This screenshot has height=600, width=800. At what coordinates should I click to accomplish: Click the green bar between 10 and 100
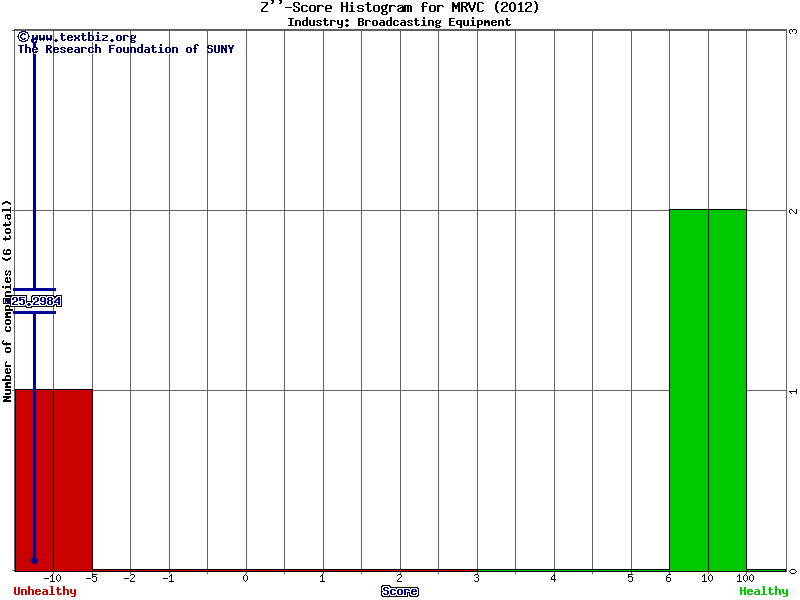[x=728, y=390]
